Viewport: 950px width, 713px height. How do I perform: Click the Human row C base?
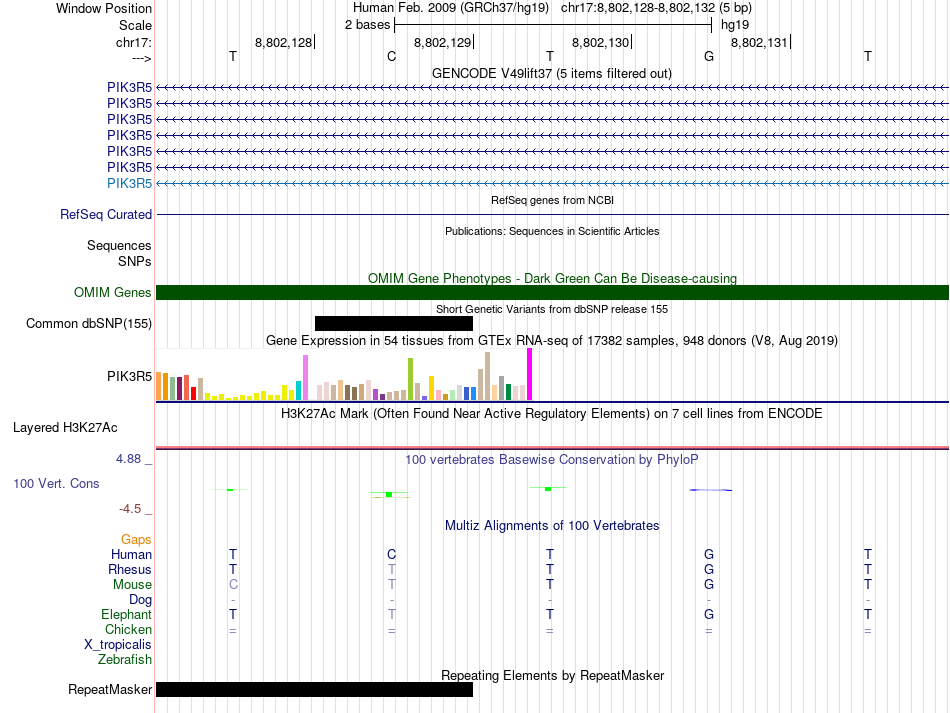[391, 554]
